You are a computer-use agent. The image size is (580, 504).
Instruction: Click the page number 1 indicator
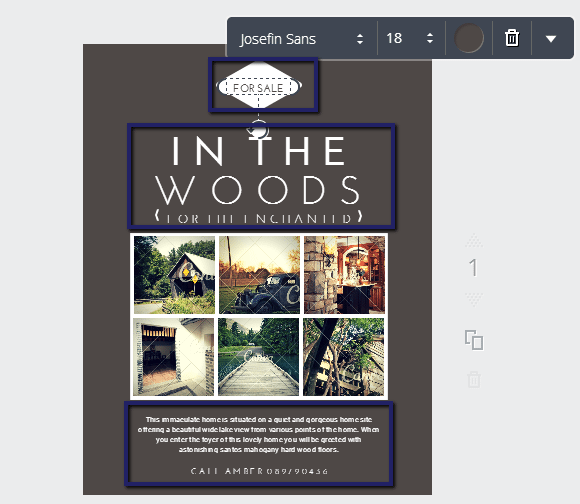tap(473, 267)
